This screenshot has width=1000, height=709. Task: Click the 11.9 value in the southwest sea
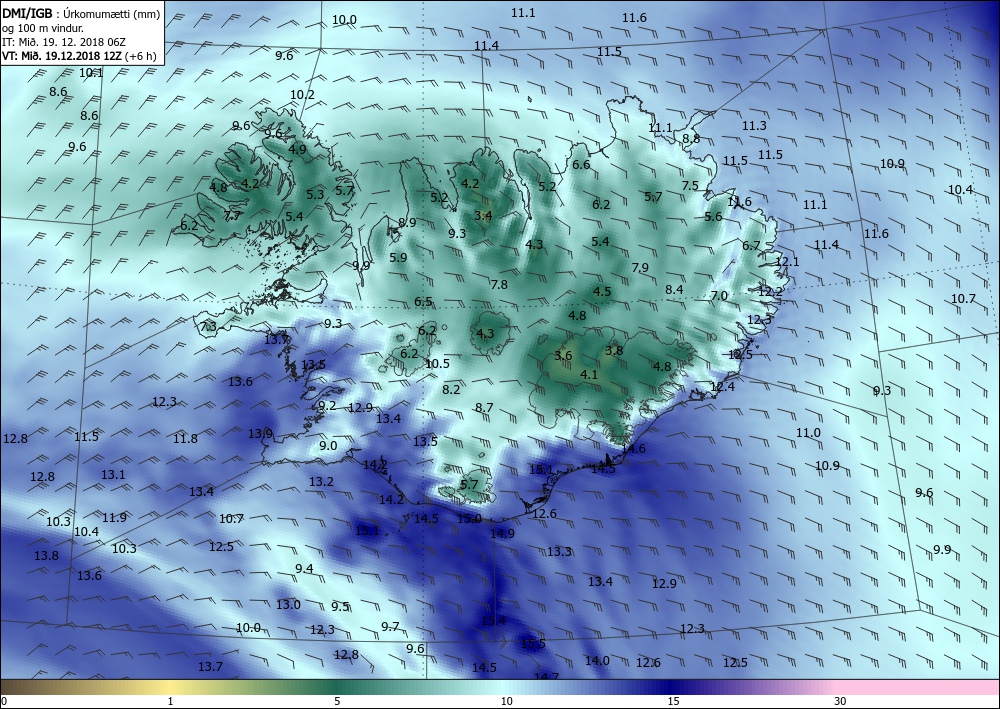tap(114, 518)
